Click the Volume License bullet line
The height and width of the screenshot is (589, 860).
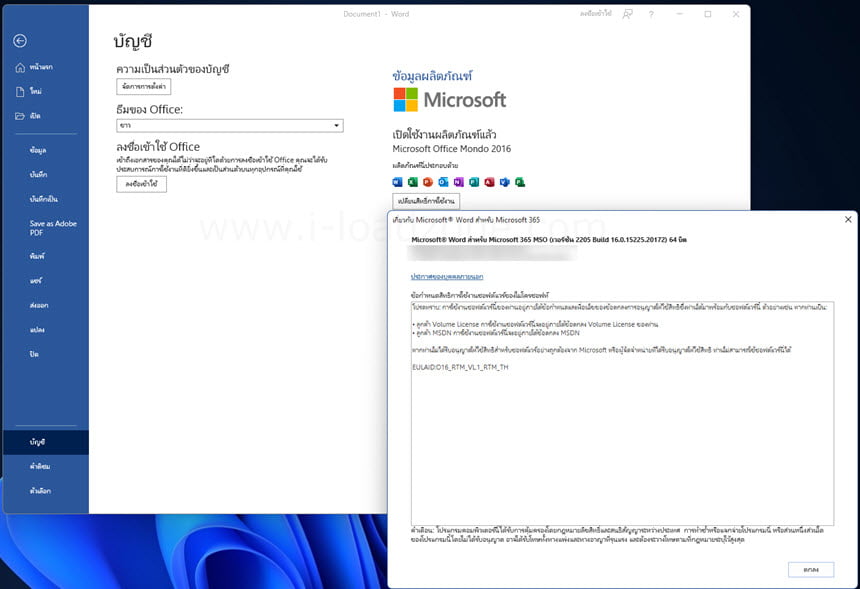pos(535,324)
